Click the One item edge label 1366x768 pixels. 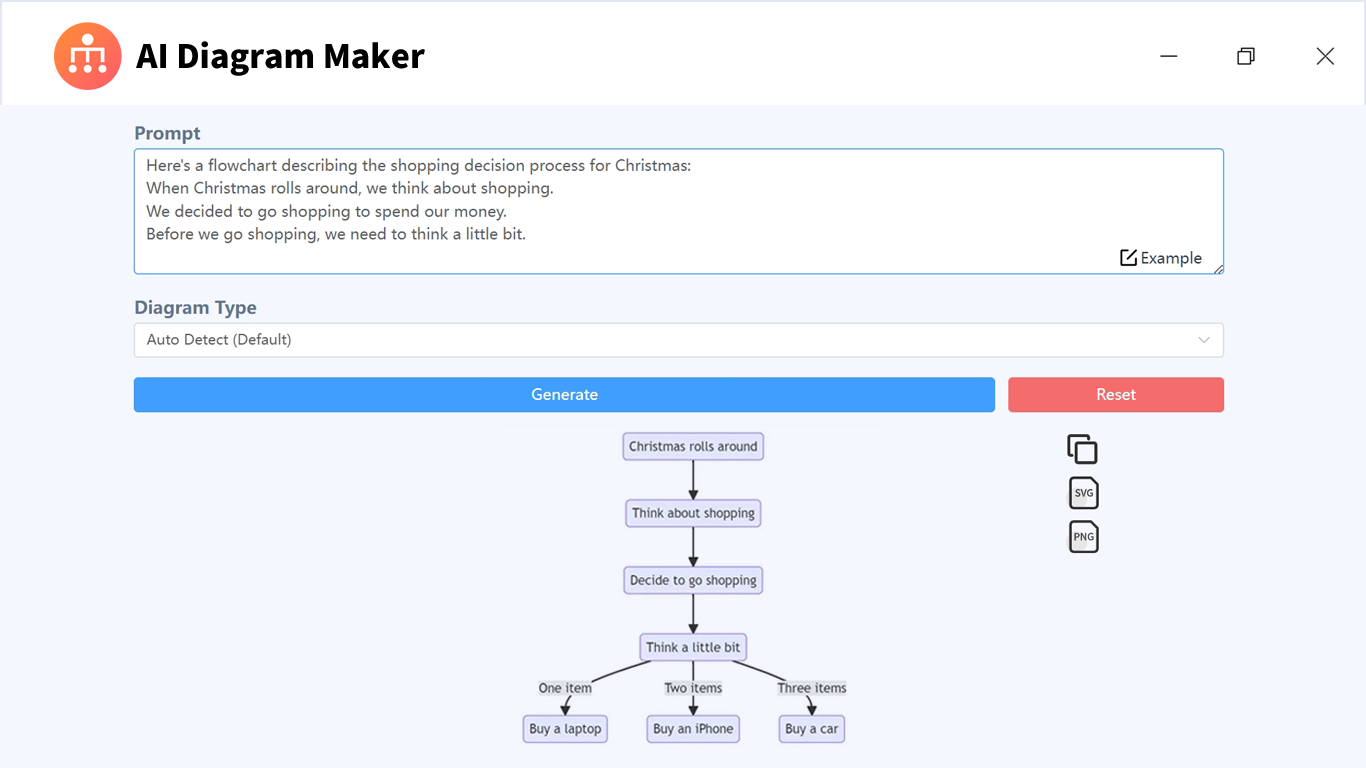pyautogui.click(x=565, y=688)
